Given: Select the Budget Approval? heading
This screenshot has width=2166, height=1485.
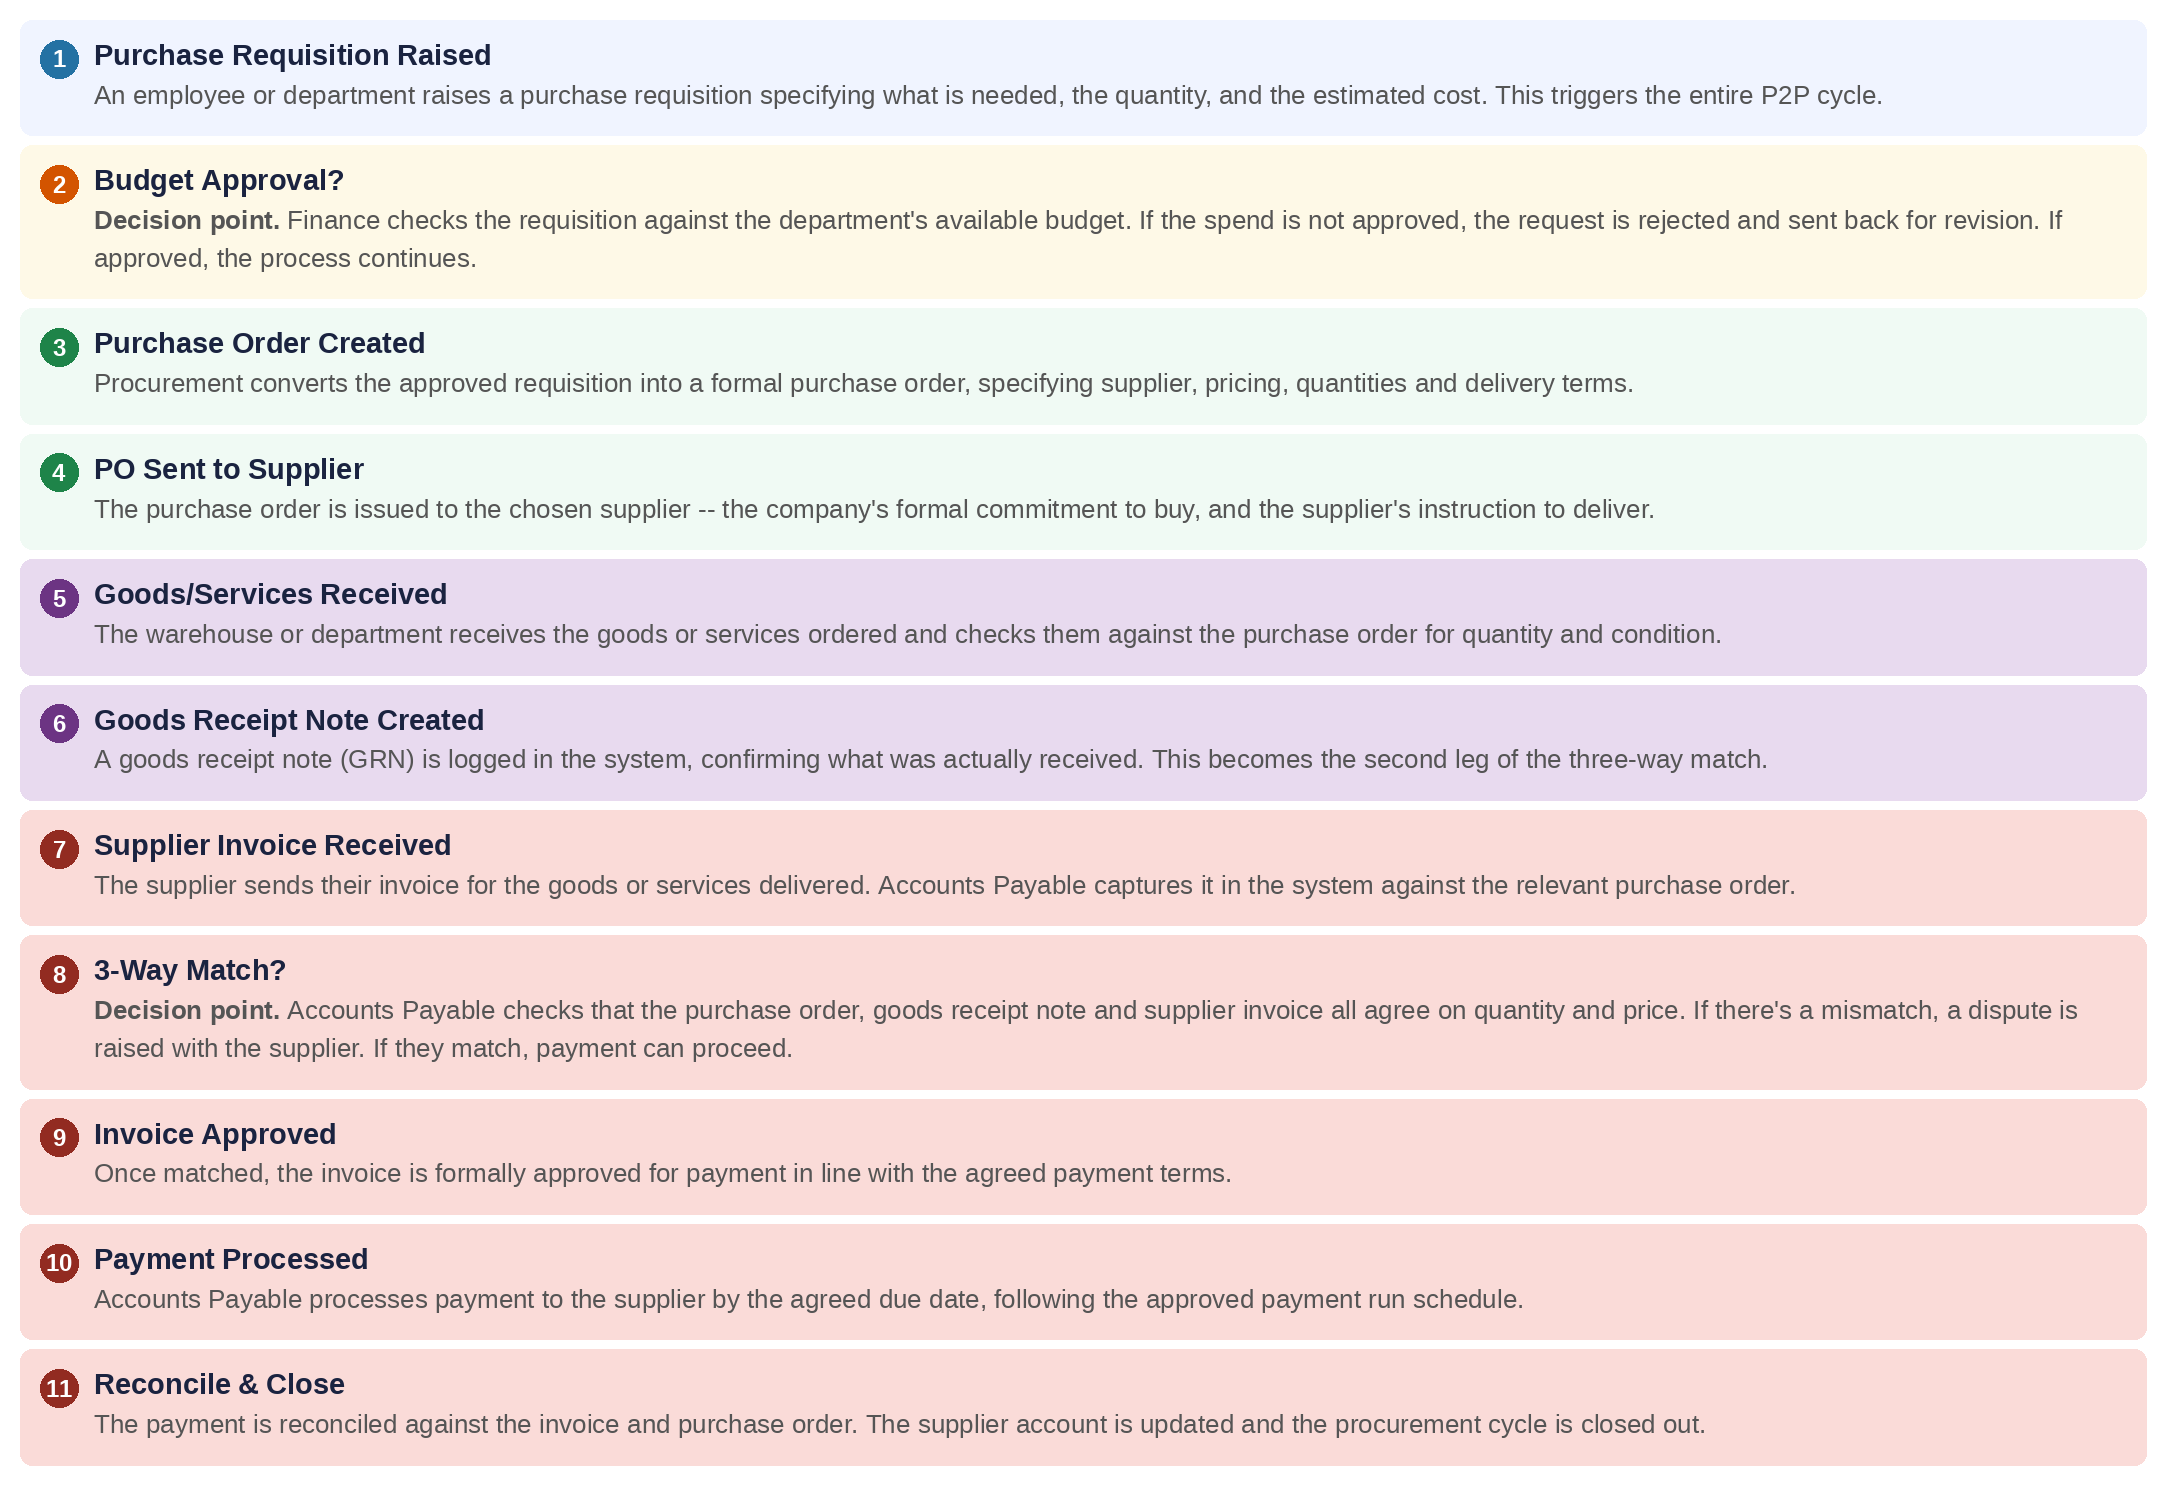Looking at the screenshot, I should click(219, 180).
